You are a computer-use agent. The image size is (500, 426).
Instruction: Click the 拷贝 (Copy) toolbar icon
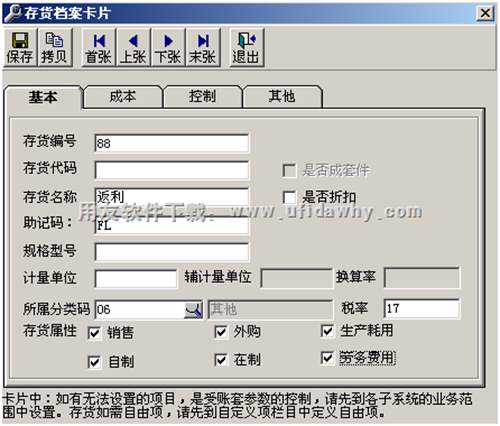point(54,47)
